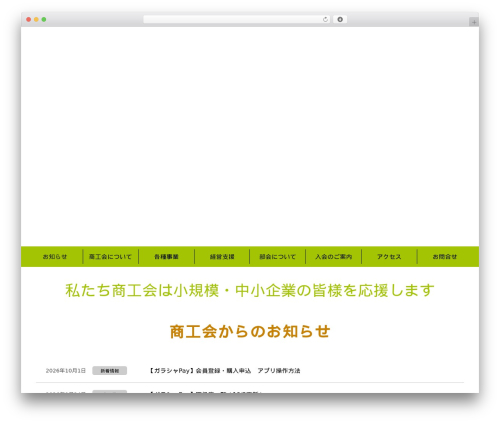
Task: Click the round icon button beside the address bar
Action: click(340, 20)
